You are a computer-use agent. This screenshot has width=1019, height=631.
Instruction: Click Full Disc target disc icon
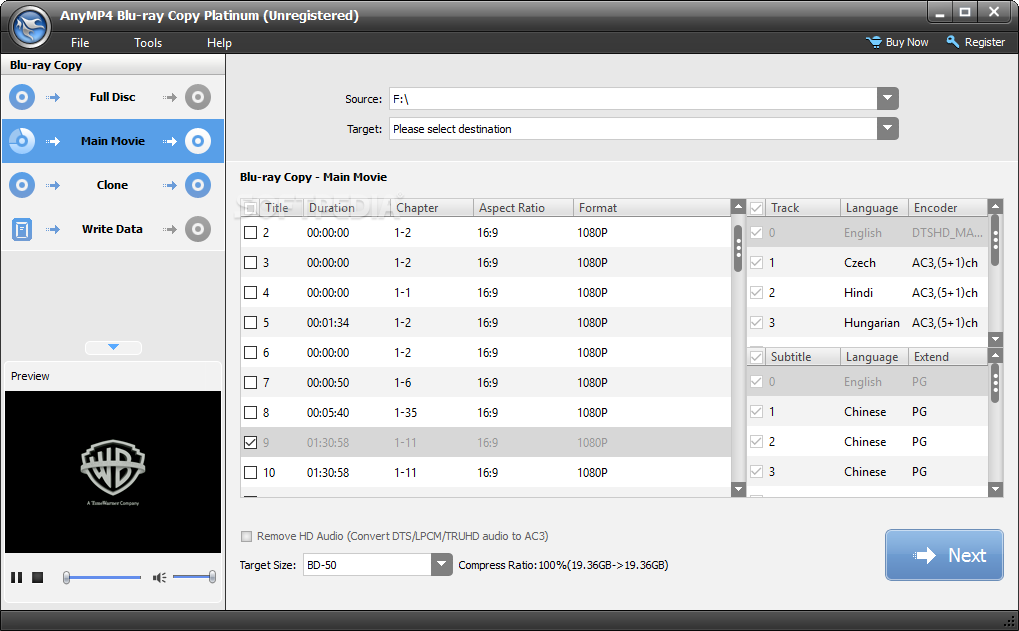coord(198,97)
